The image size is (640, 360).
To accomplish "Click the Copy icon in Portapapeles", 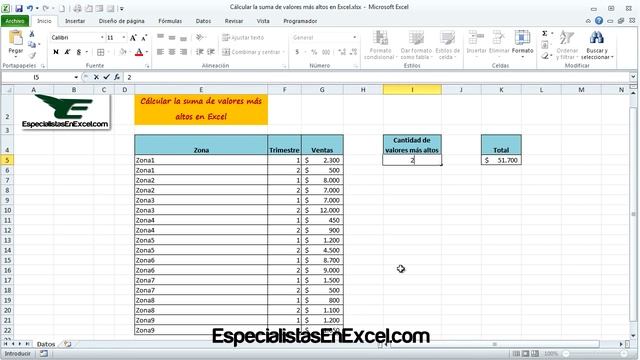I will (x=32, y=44).
